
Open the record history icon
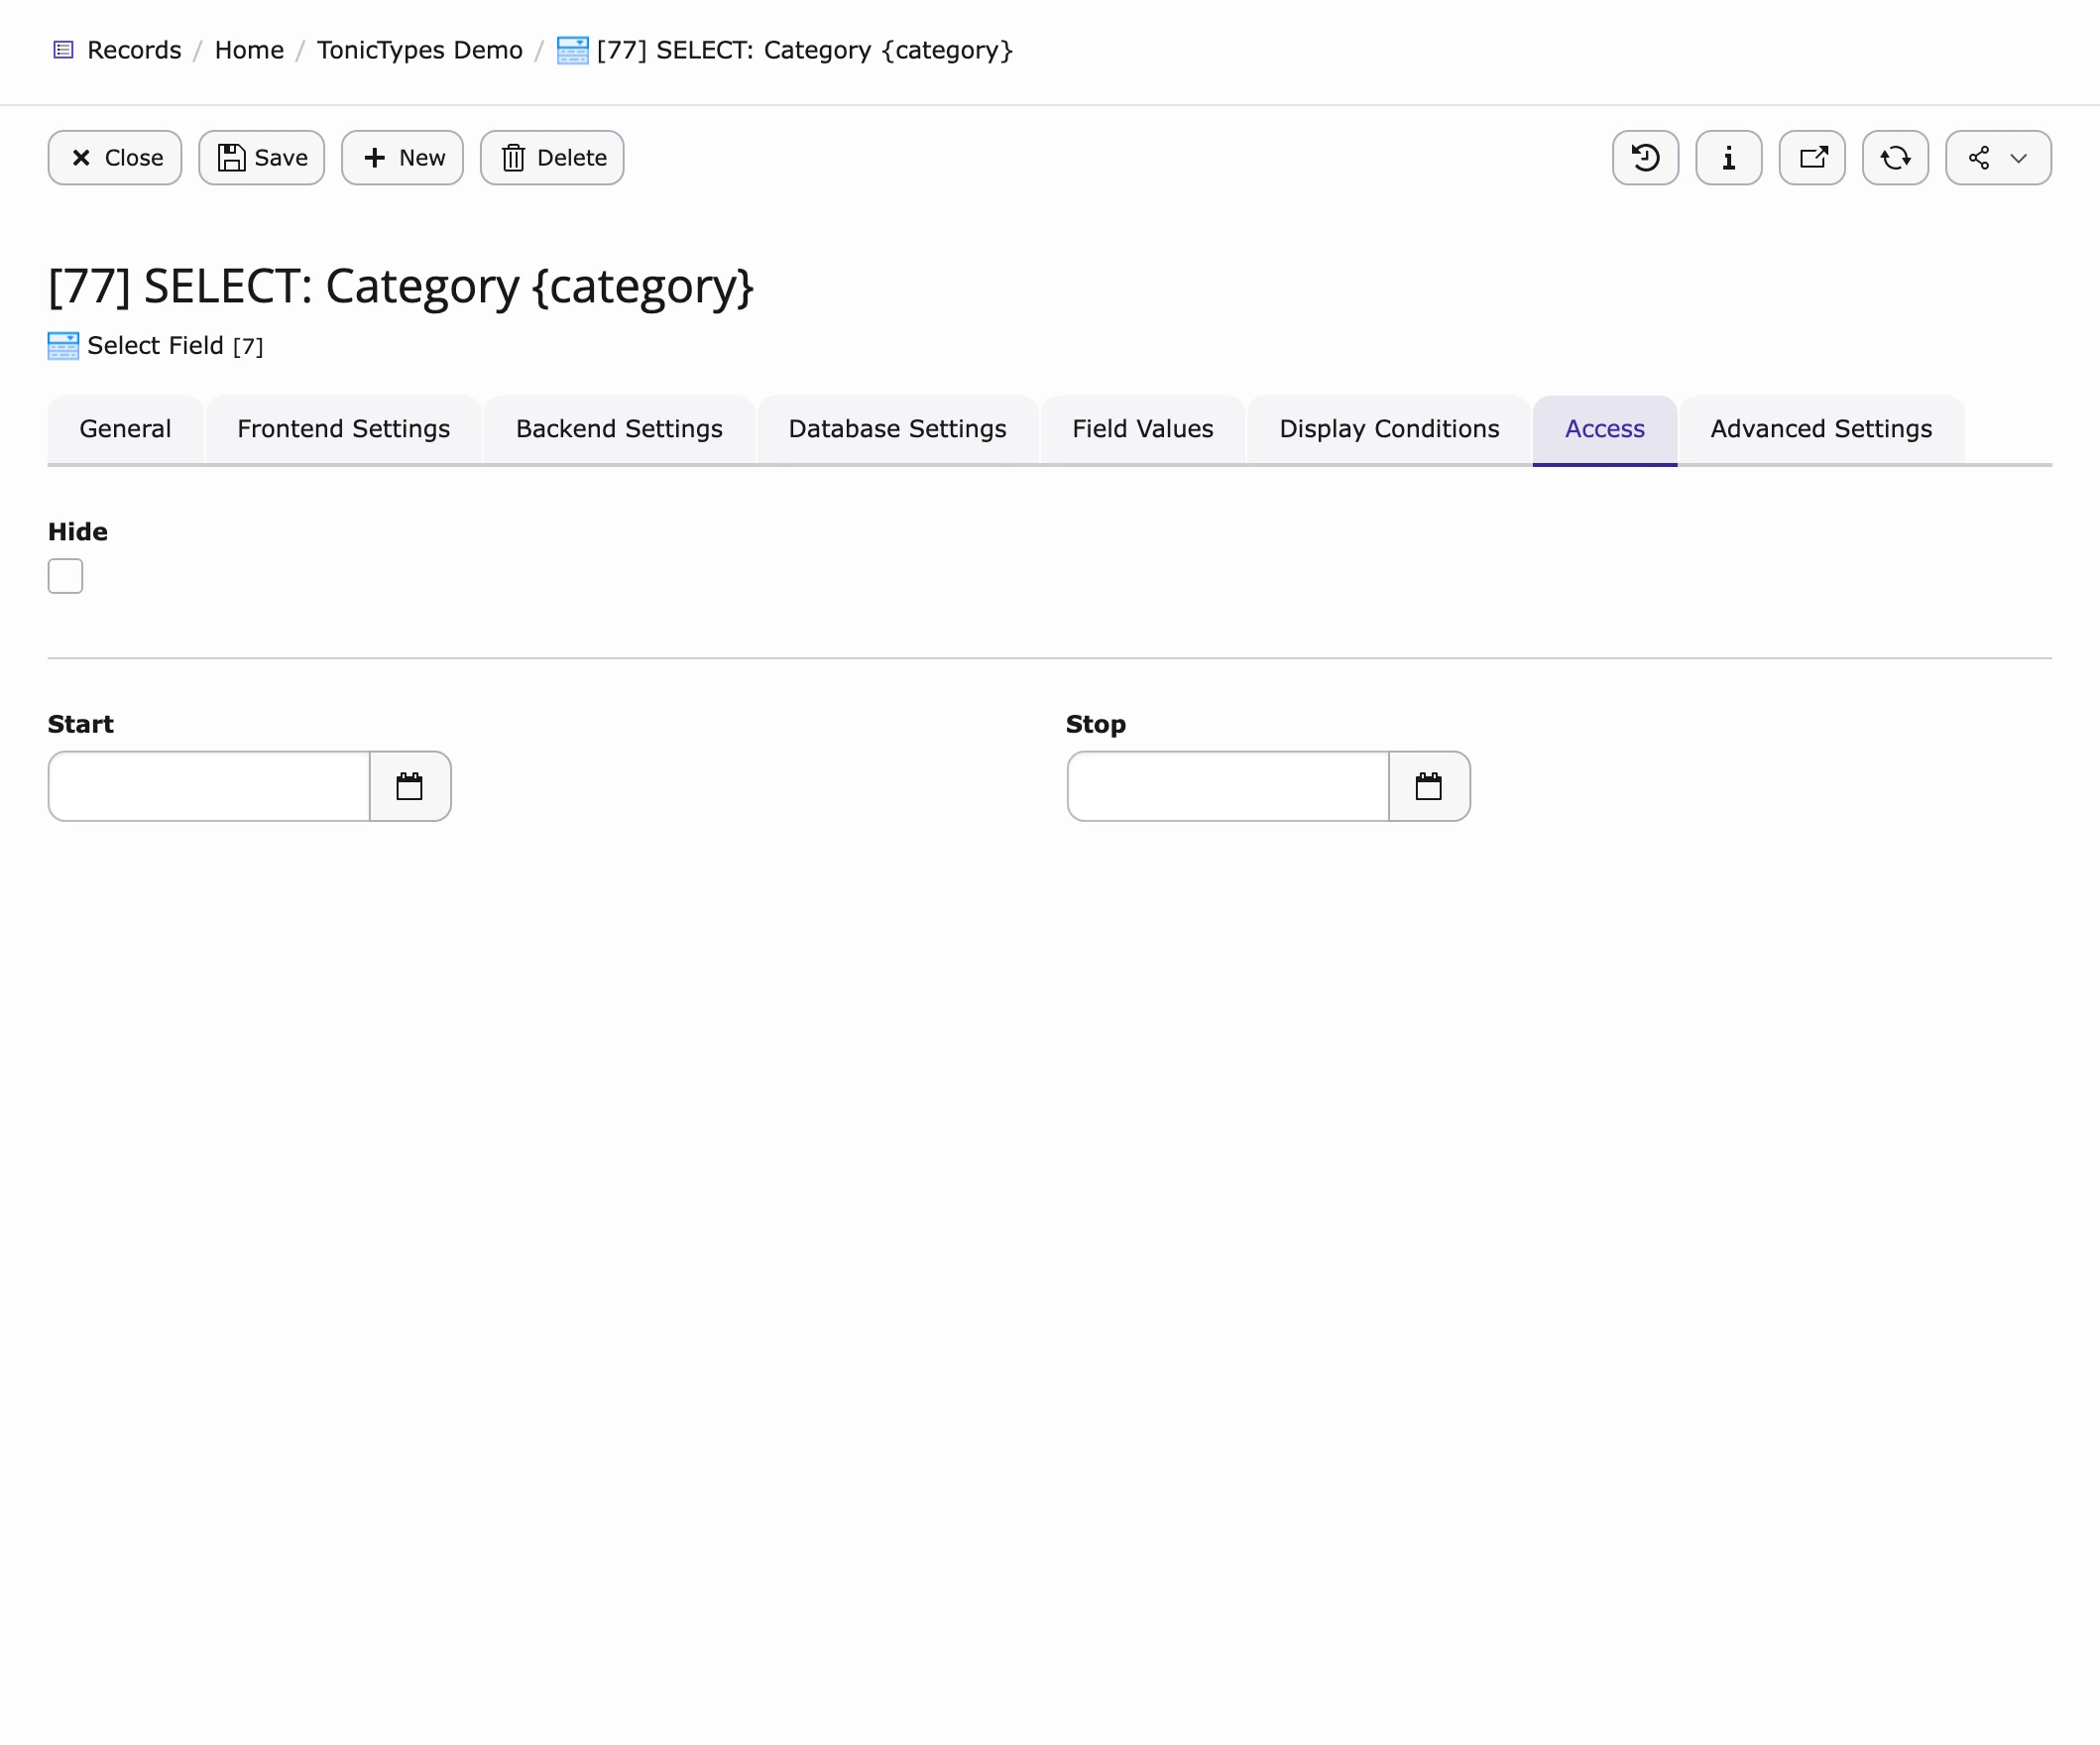coord(1645,158)
